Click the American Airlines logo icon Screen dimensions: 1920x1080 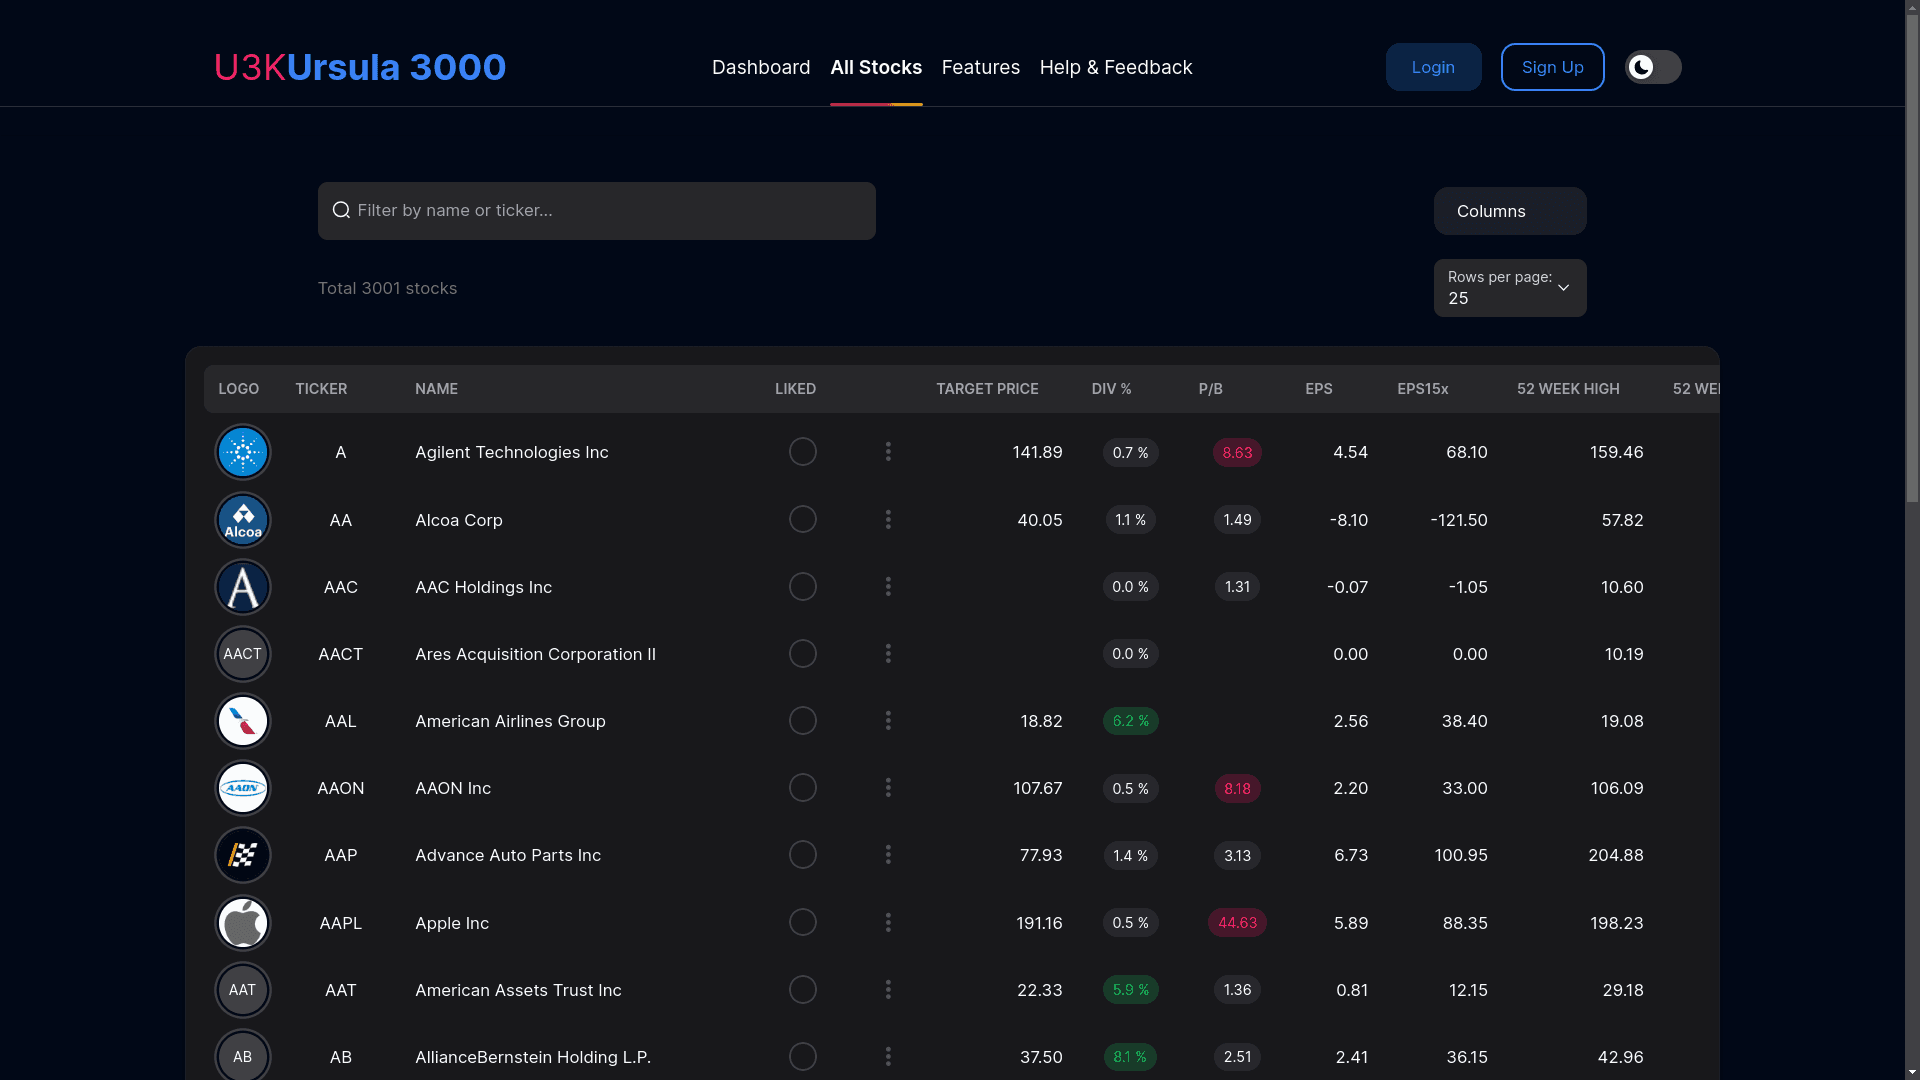(x=243, y=721)
